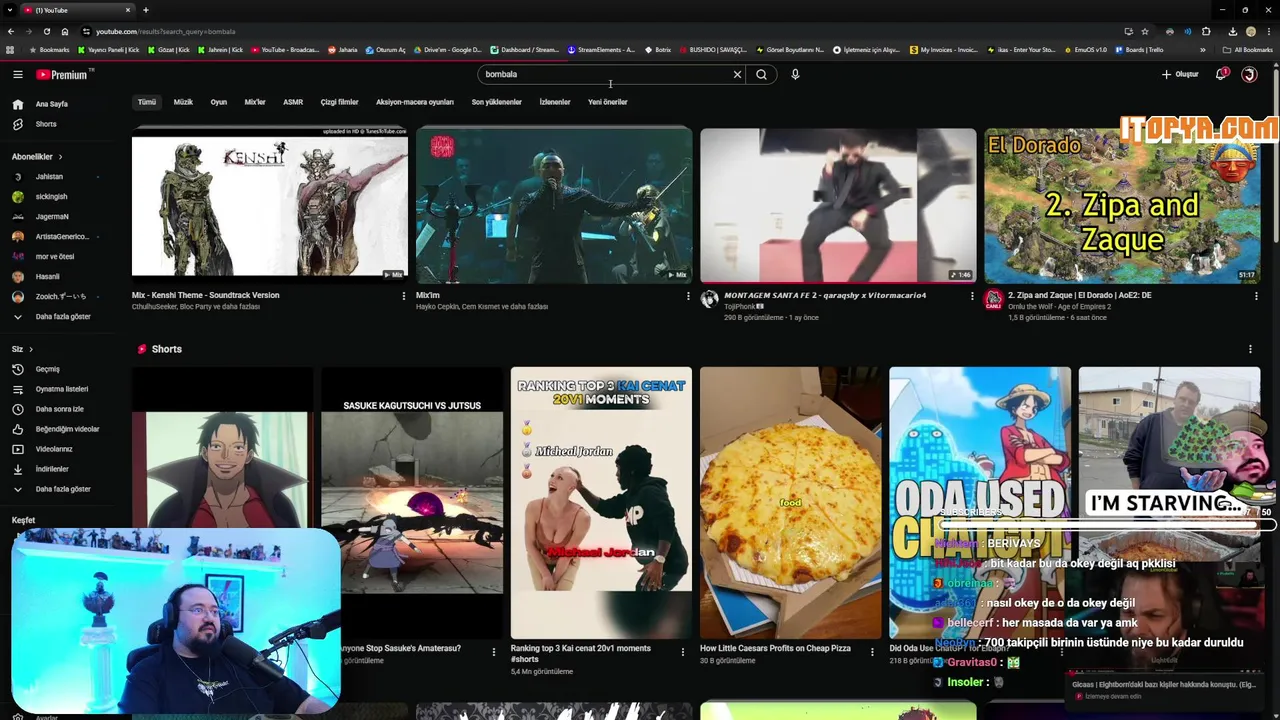This screenshot has height=720, width=1280.
Task: Select the Çizgi filmler filter chip
Action: click(339, 102)
